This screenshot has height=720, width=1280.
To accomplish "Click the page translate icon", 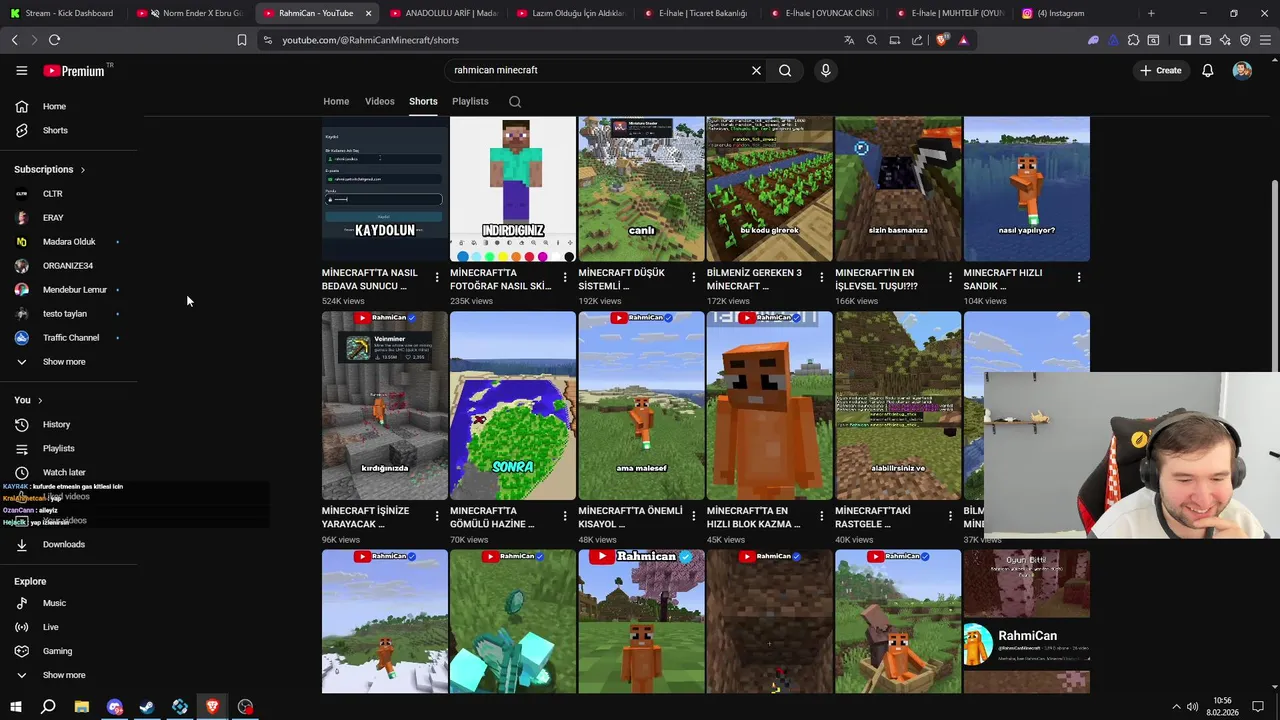I will pyautogui.click(x=849, y=40).
